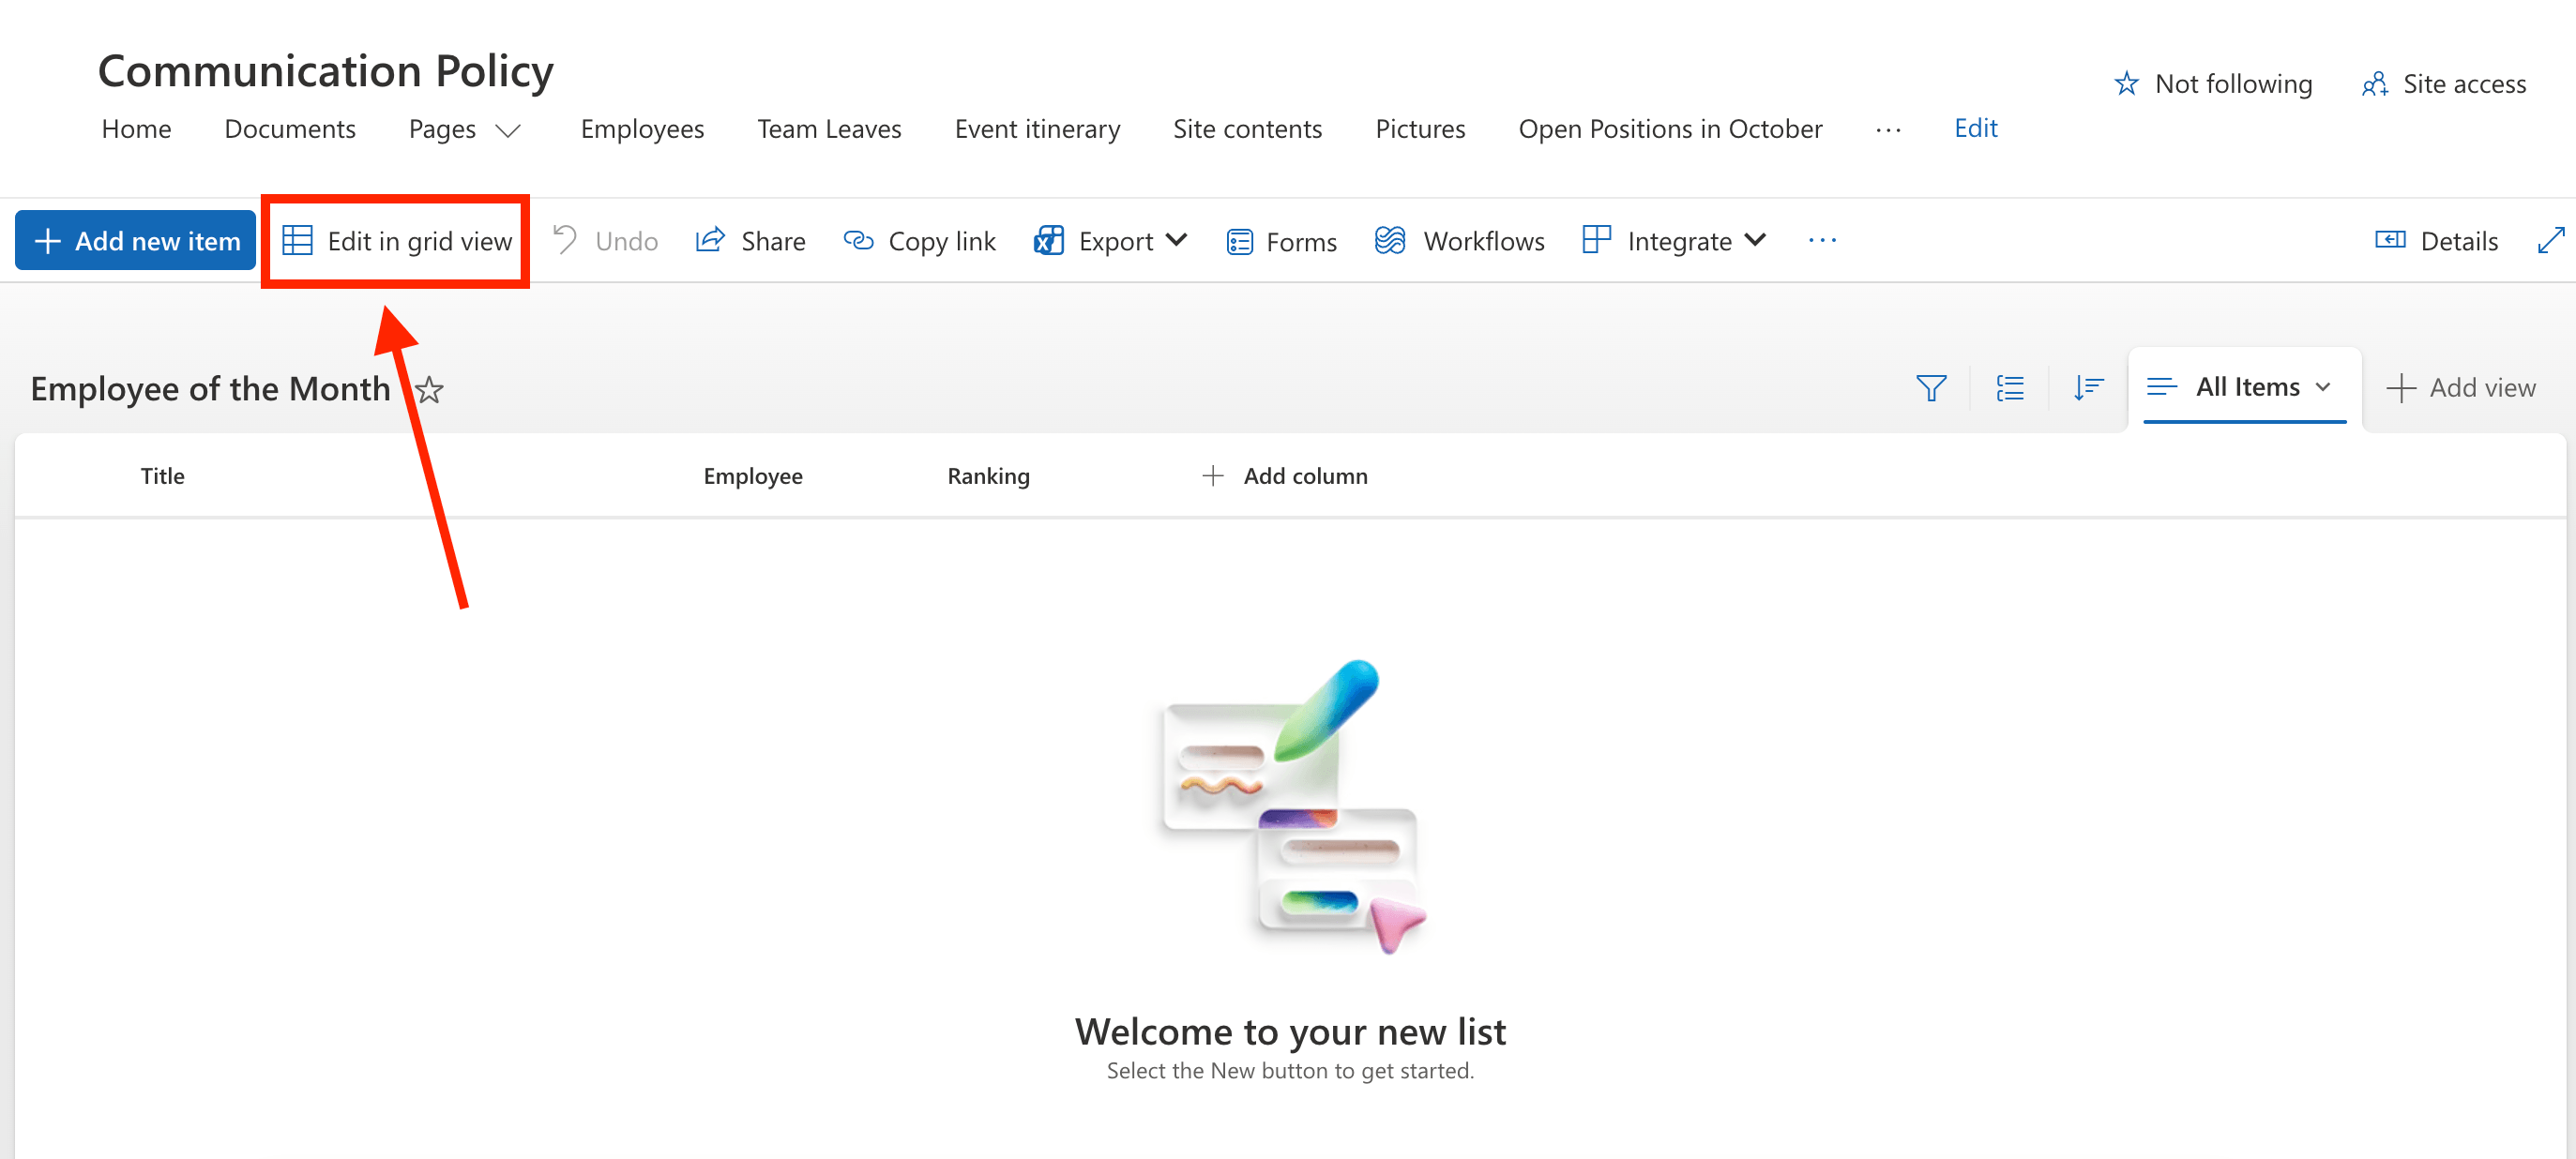
Task: Click the Add new item button
Action: pos(135,241)
